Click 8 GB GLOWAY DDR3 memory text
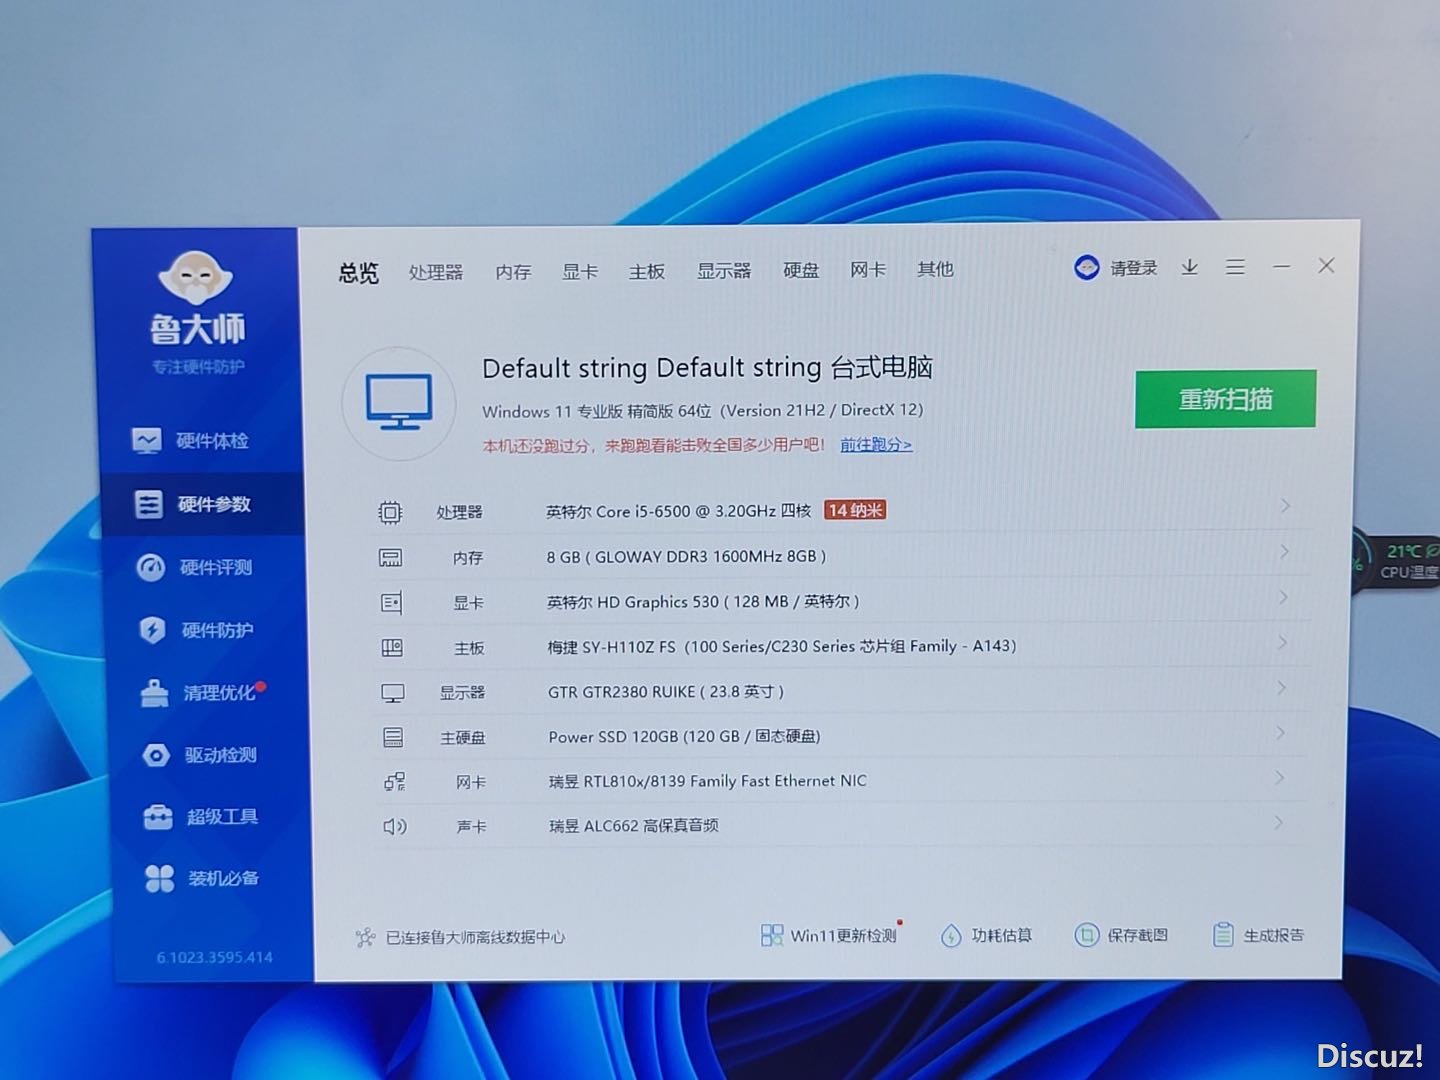The width and height of the screenshot is (1440, 1080). tap(686, 557)
